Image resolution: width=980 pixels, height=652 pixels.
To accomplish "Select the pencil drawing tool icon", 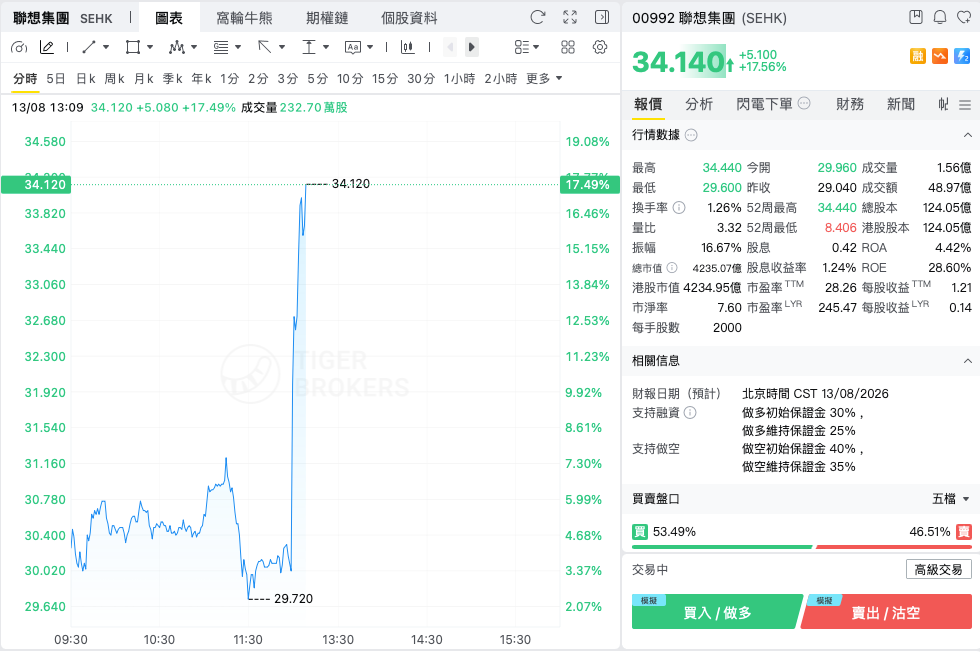I will (x=47, y=47).
